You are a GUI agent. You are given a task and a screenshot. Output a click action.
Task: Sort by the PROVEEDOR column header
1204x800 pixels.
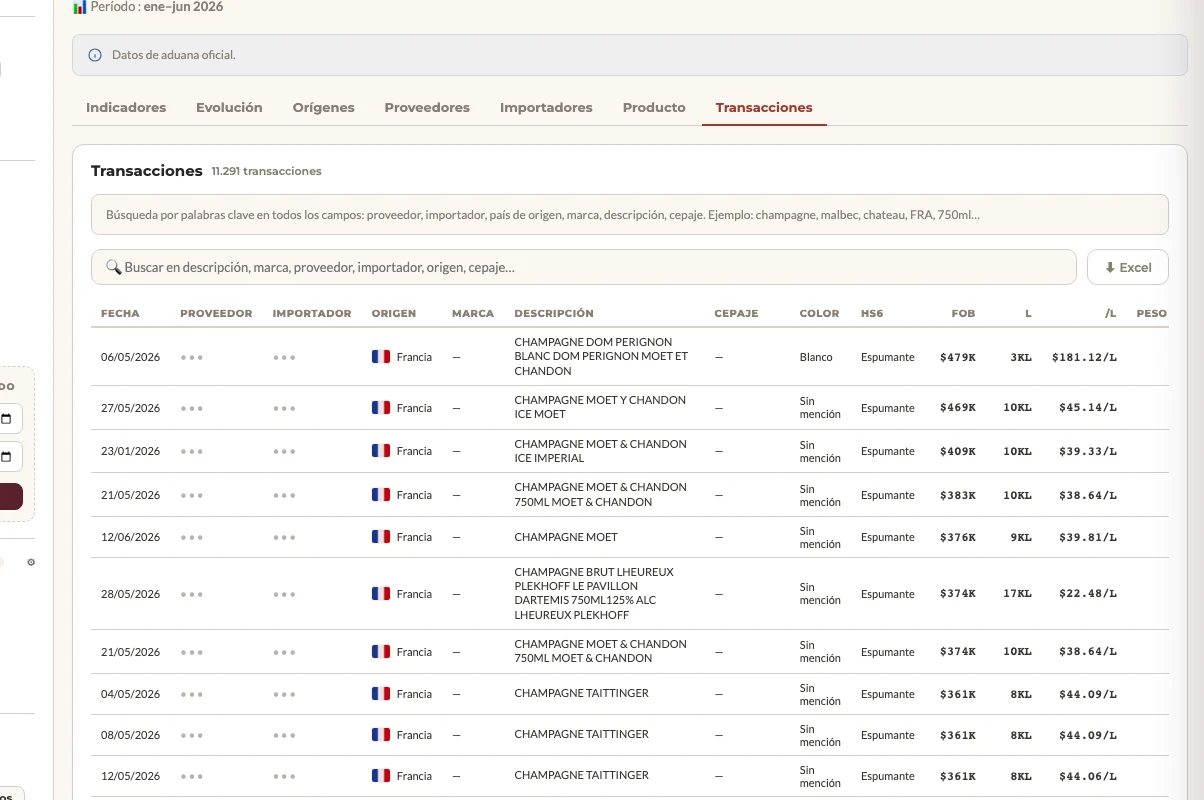pos(216,313)
